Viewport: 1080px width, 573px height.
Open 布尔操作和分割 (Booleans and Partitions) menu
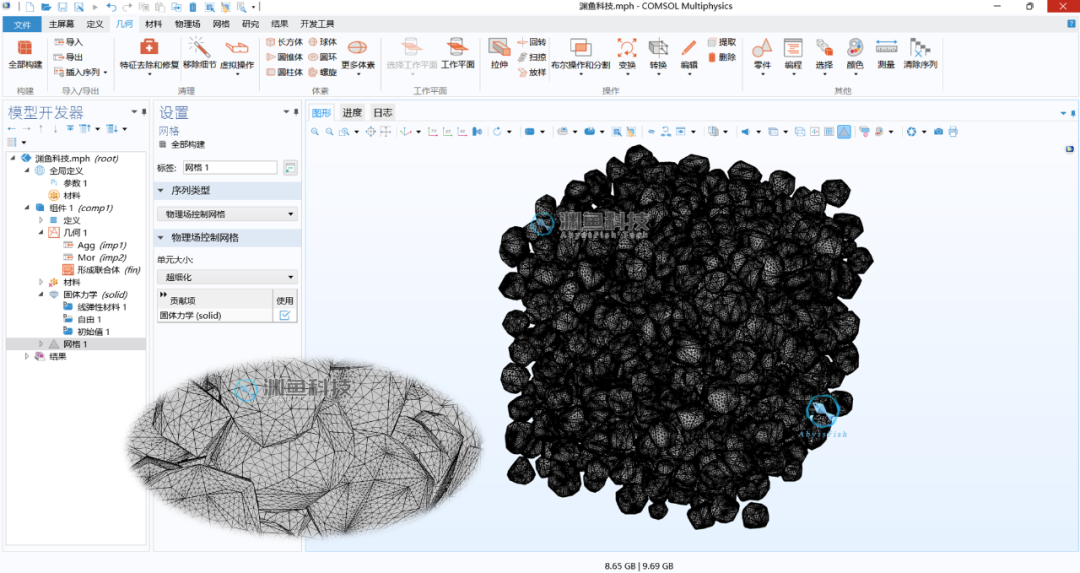[580, 54]
